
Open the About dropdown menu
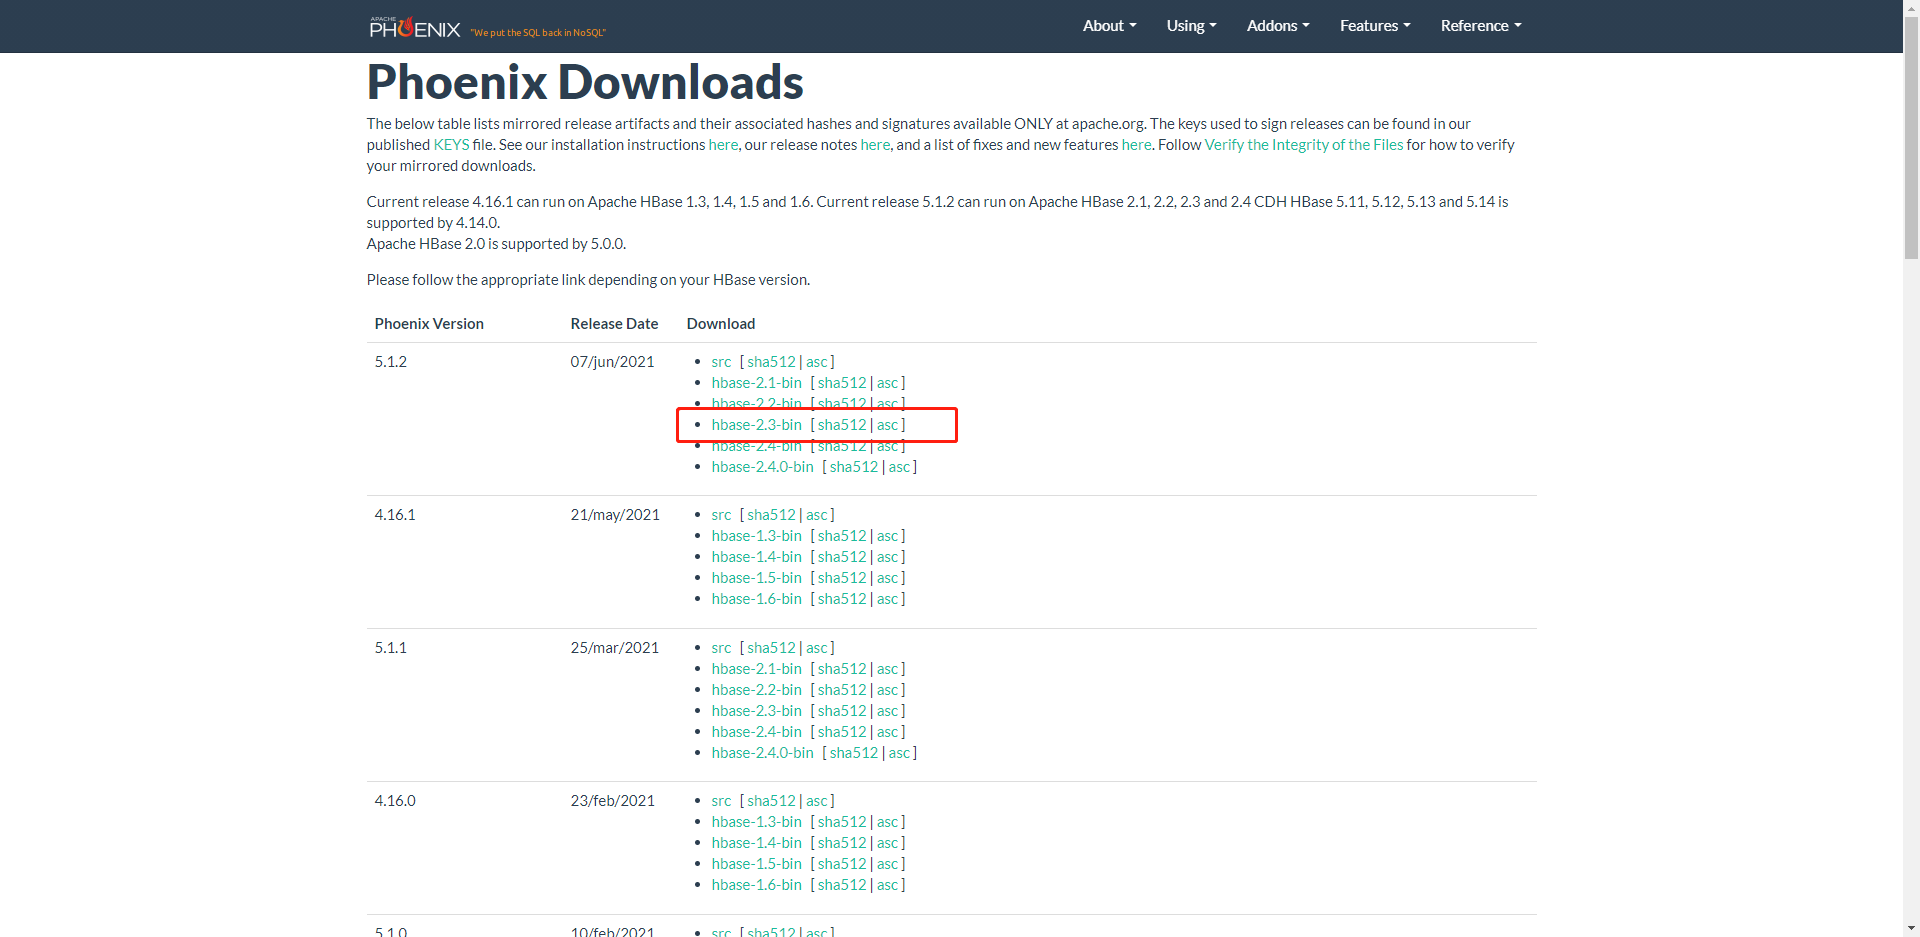coord(1109,26)
